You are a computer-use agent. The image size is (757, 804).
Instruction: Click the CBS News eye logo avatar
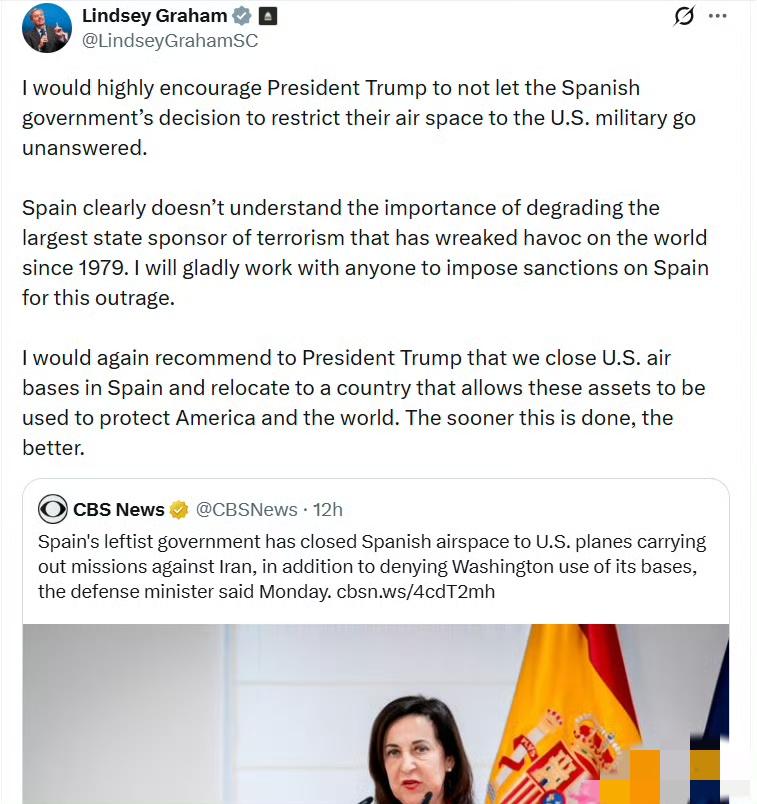coord(52,509)
